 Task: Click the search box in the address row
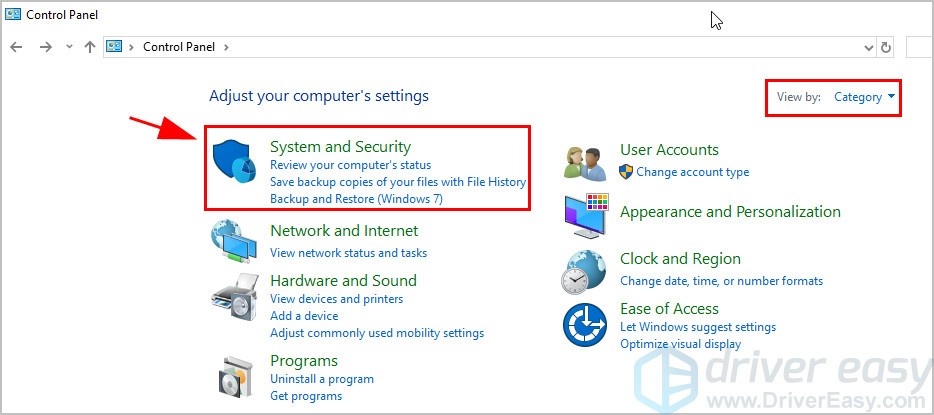919,47
